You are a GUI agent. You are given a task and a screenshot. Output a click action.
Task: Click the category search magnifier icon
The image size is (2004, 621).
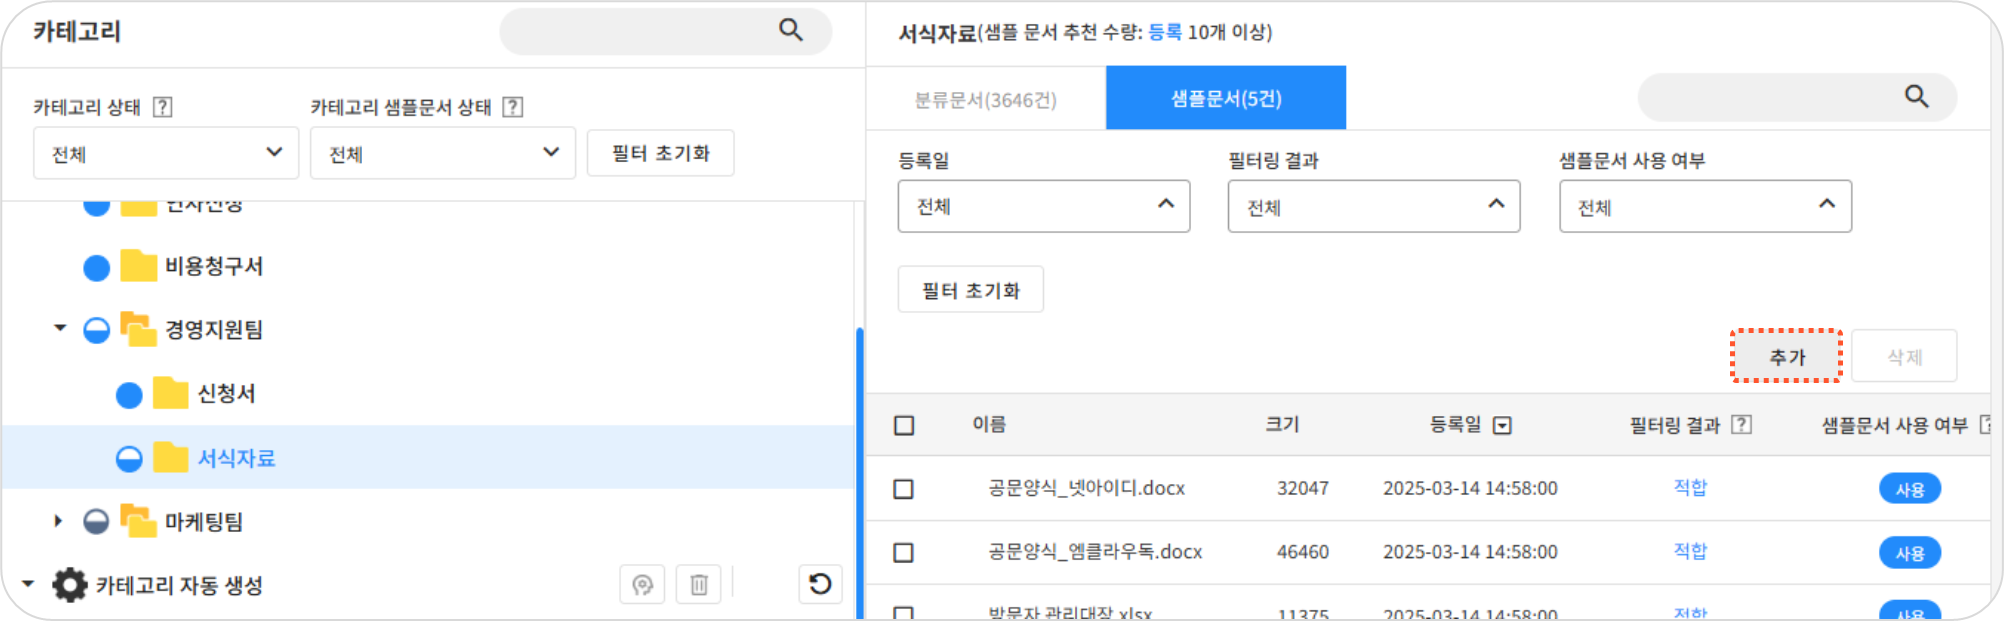(790, 31)
